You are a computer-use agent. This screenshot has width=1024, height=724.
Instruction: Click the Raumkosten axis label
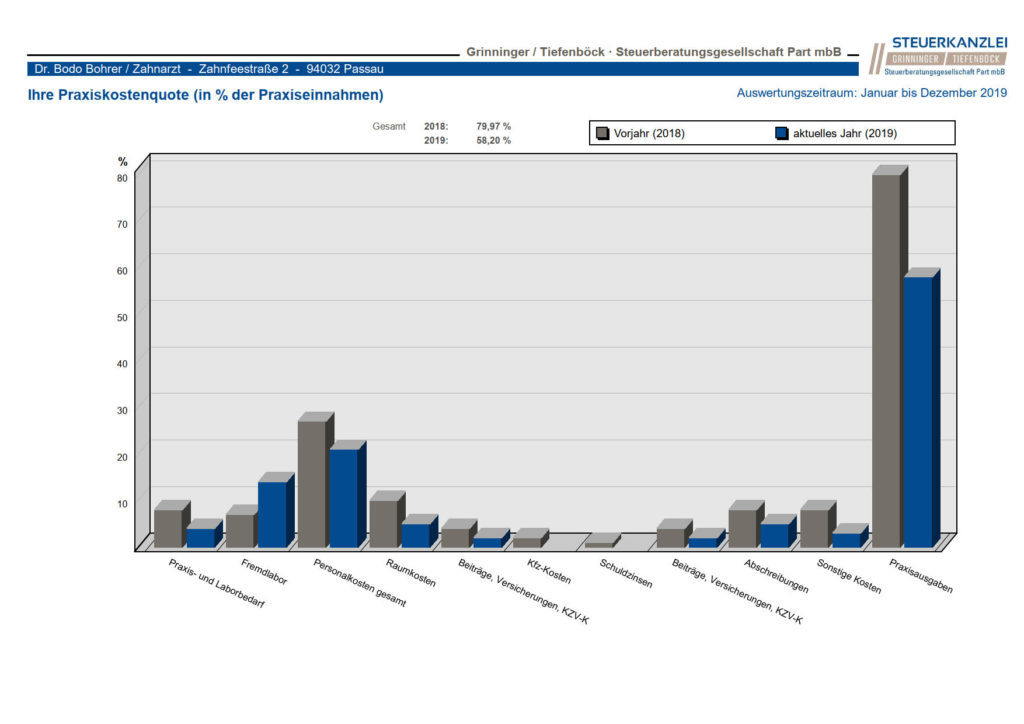tap(411, 573)
